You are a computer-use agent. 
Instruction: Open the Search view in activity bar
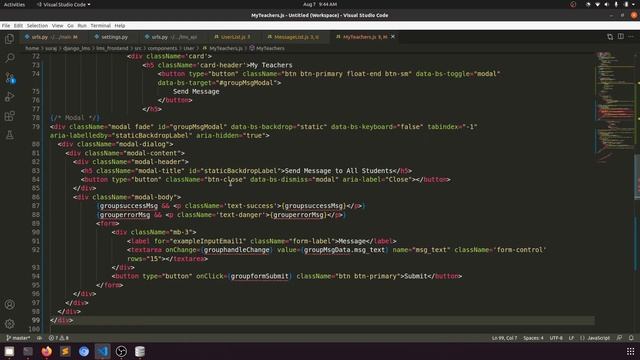click(x=9, y=58)
